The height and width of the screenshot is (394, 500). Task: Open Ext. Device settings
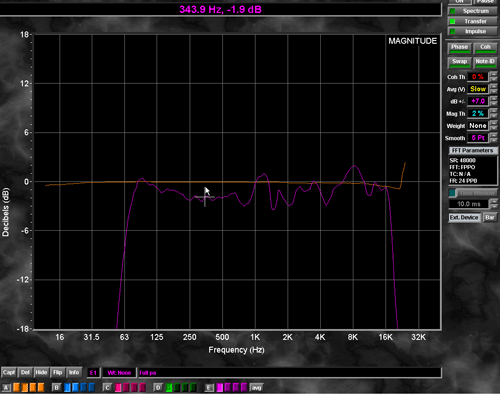click(464, 218)
